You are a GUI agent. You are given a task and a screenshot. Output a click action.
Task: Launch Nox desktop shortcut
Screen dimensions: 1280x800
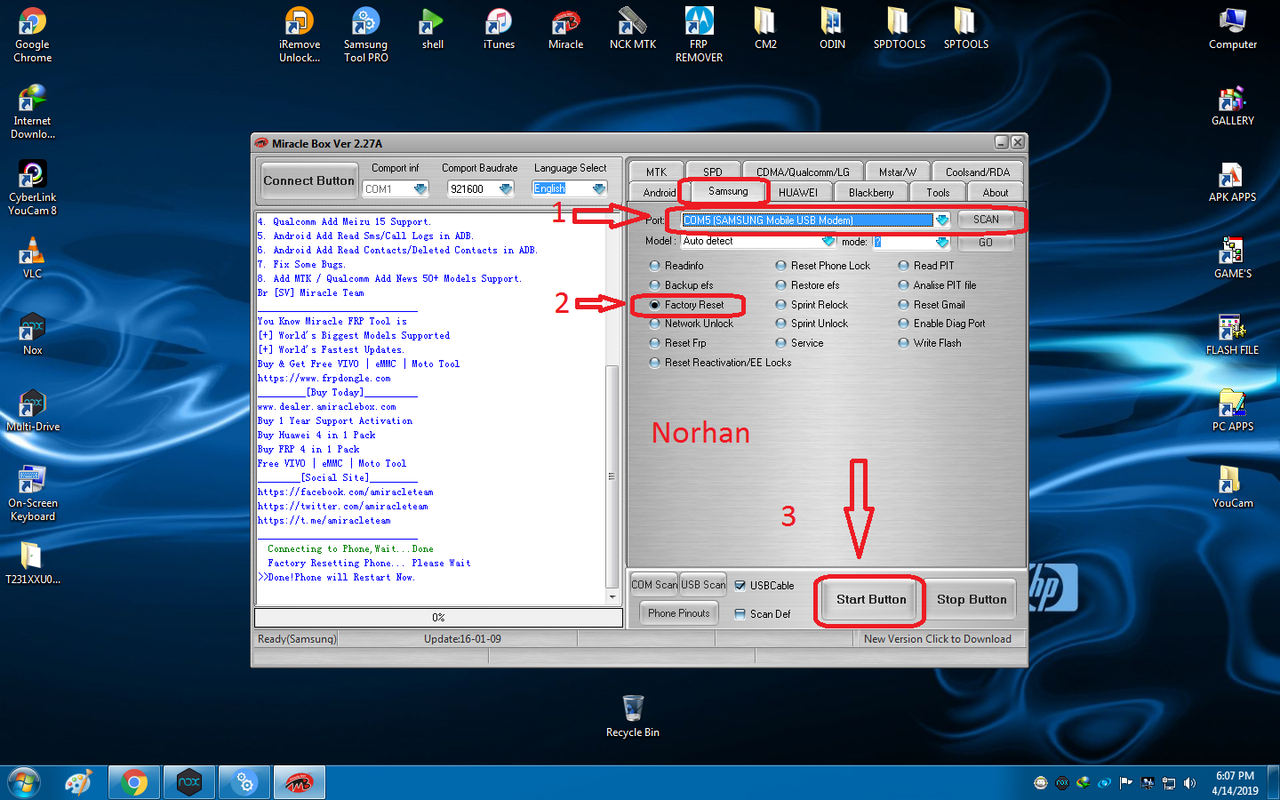(x=32, y=334)
